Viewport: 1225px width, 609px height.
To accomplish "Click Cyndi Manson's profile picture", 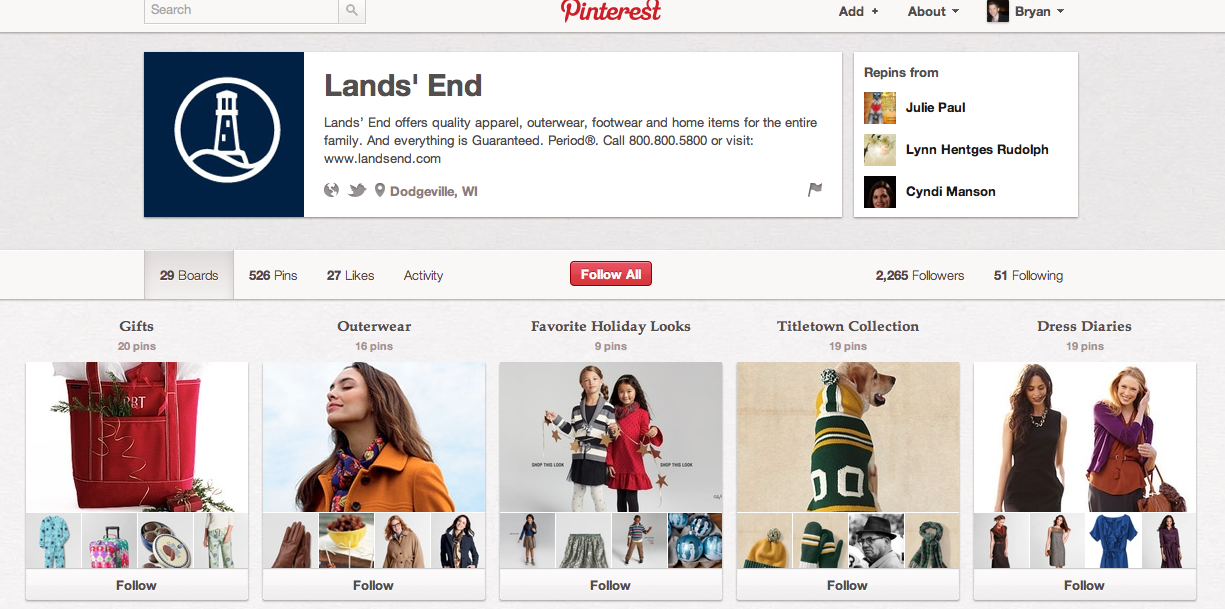I will [880, 192].
